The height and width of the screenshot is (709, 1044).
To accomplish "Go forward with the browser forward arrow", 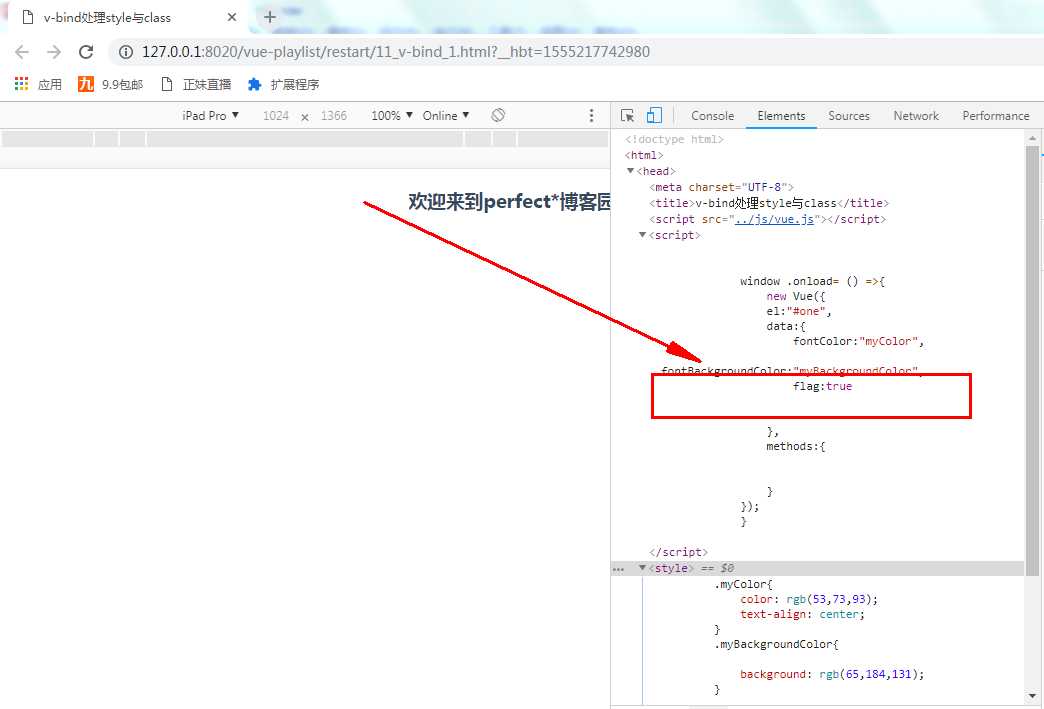I will [x=54, y=52].
